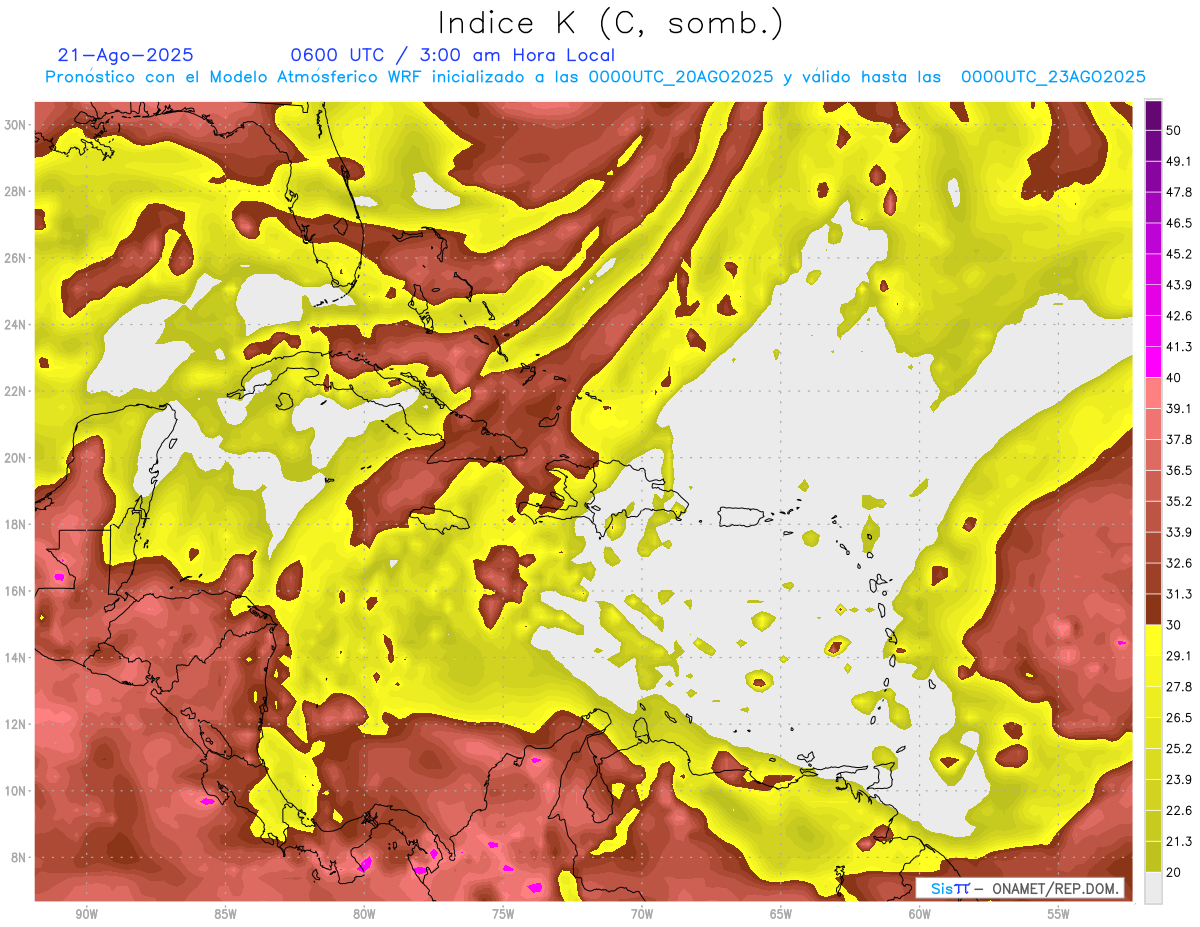The height and width of the screenshot is (927, 1200).
Task: Click the latitude axis label '20N'
Action: pyautogui.click(x=15, y=458)
